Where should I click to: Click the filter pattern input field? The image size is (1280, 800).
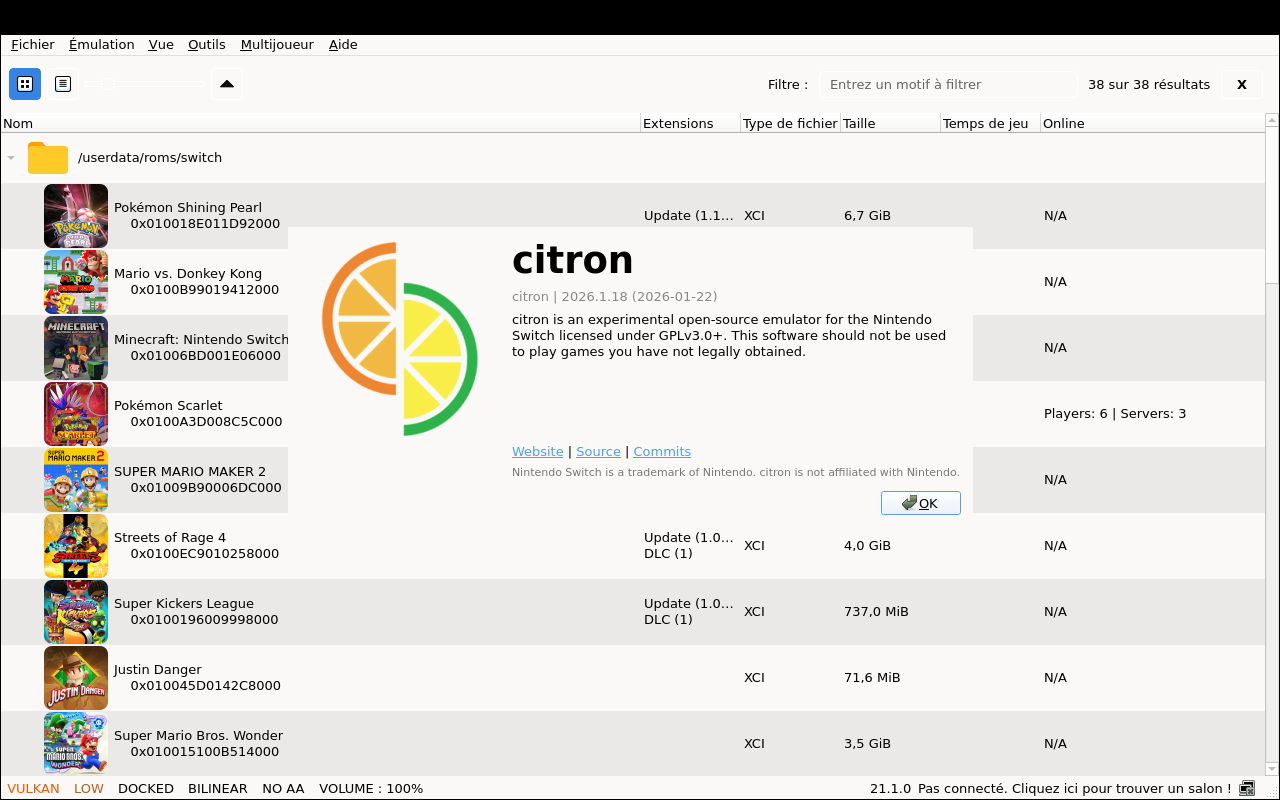(x=947, y=85)
